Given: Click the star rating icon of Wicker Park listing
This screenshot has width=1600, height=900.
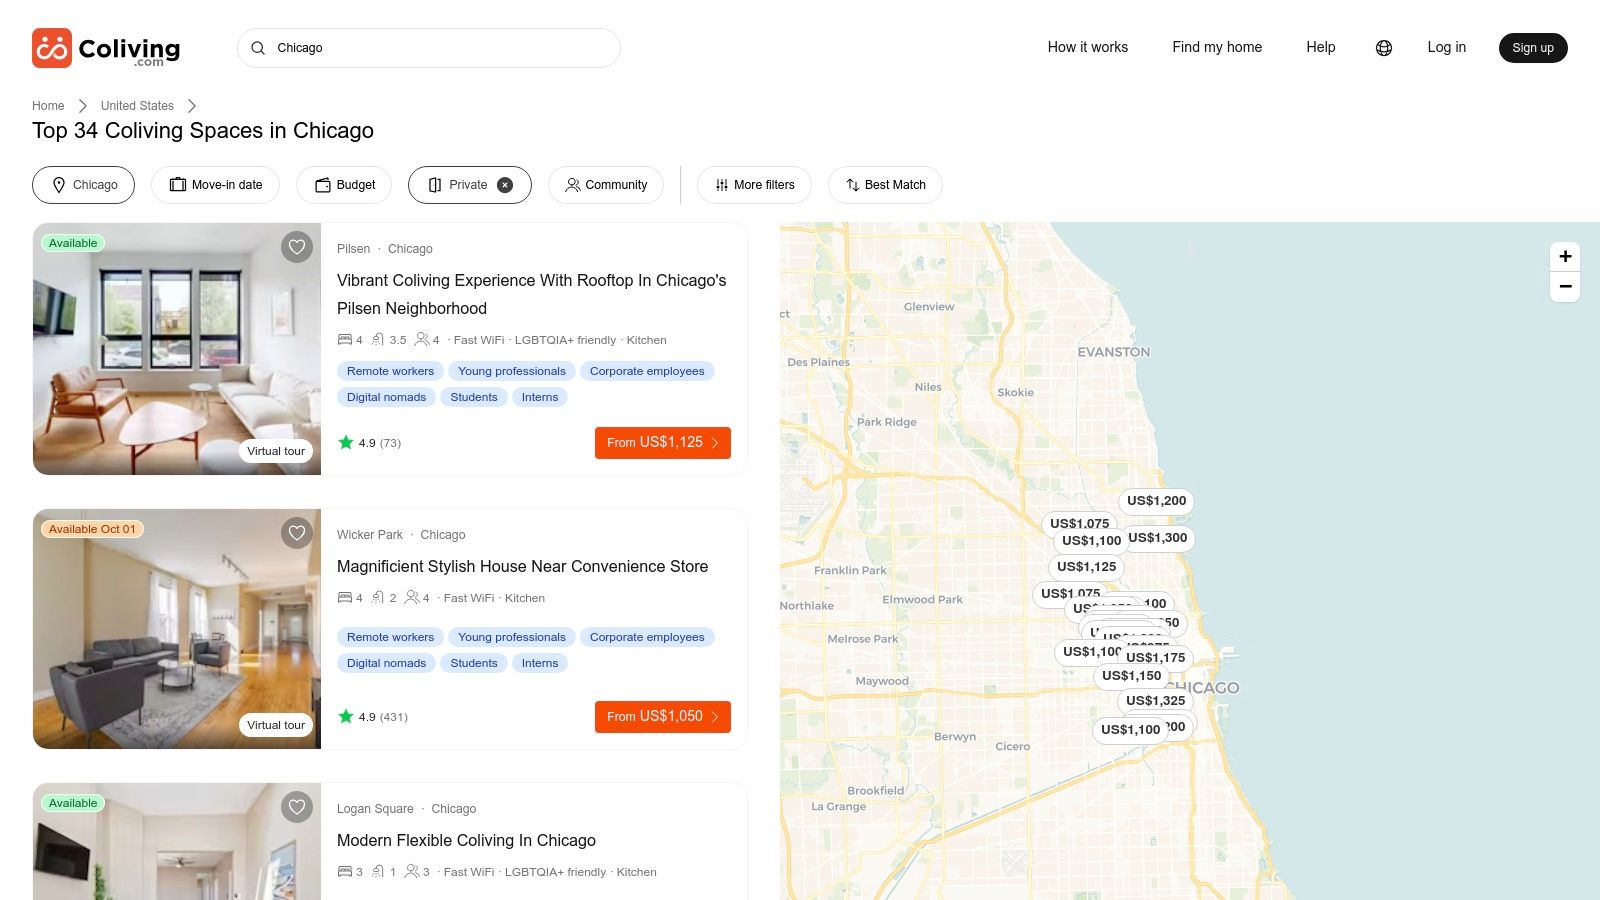Looking at the screenshot, I should pyautogui.click(x=346, y=716).
